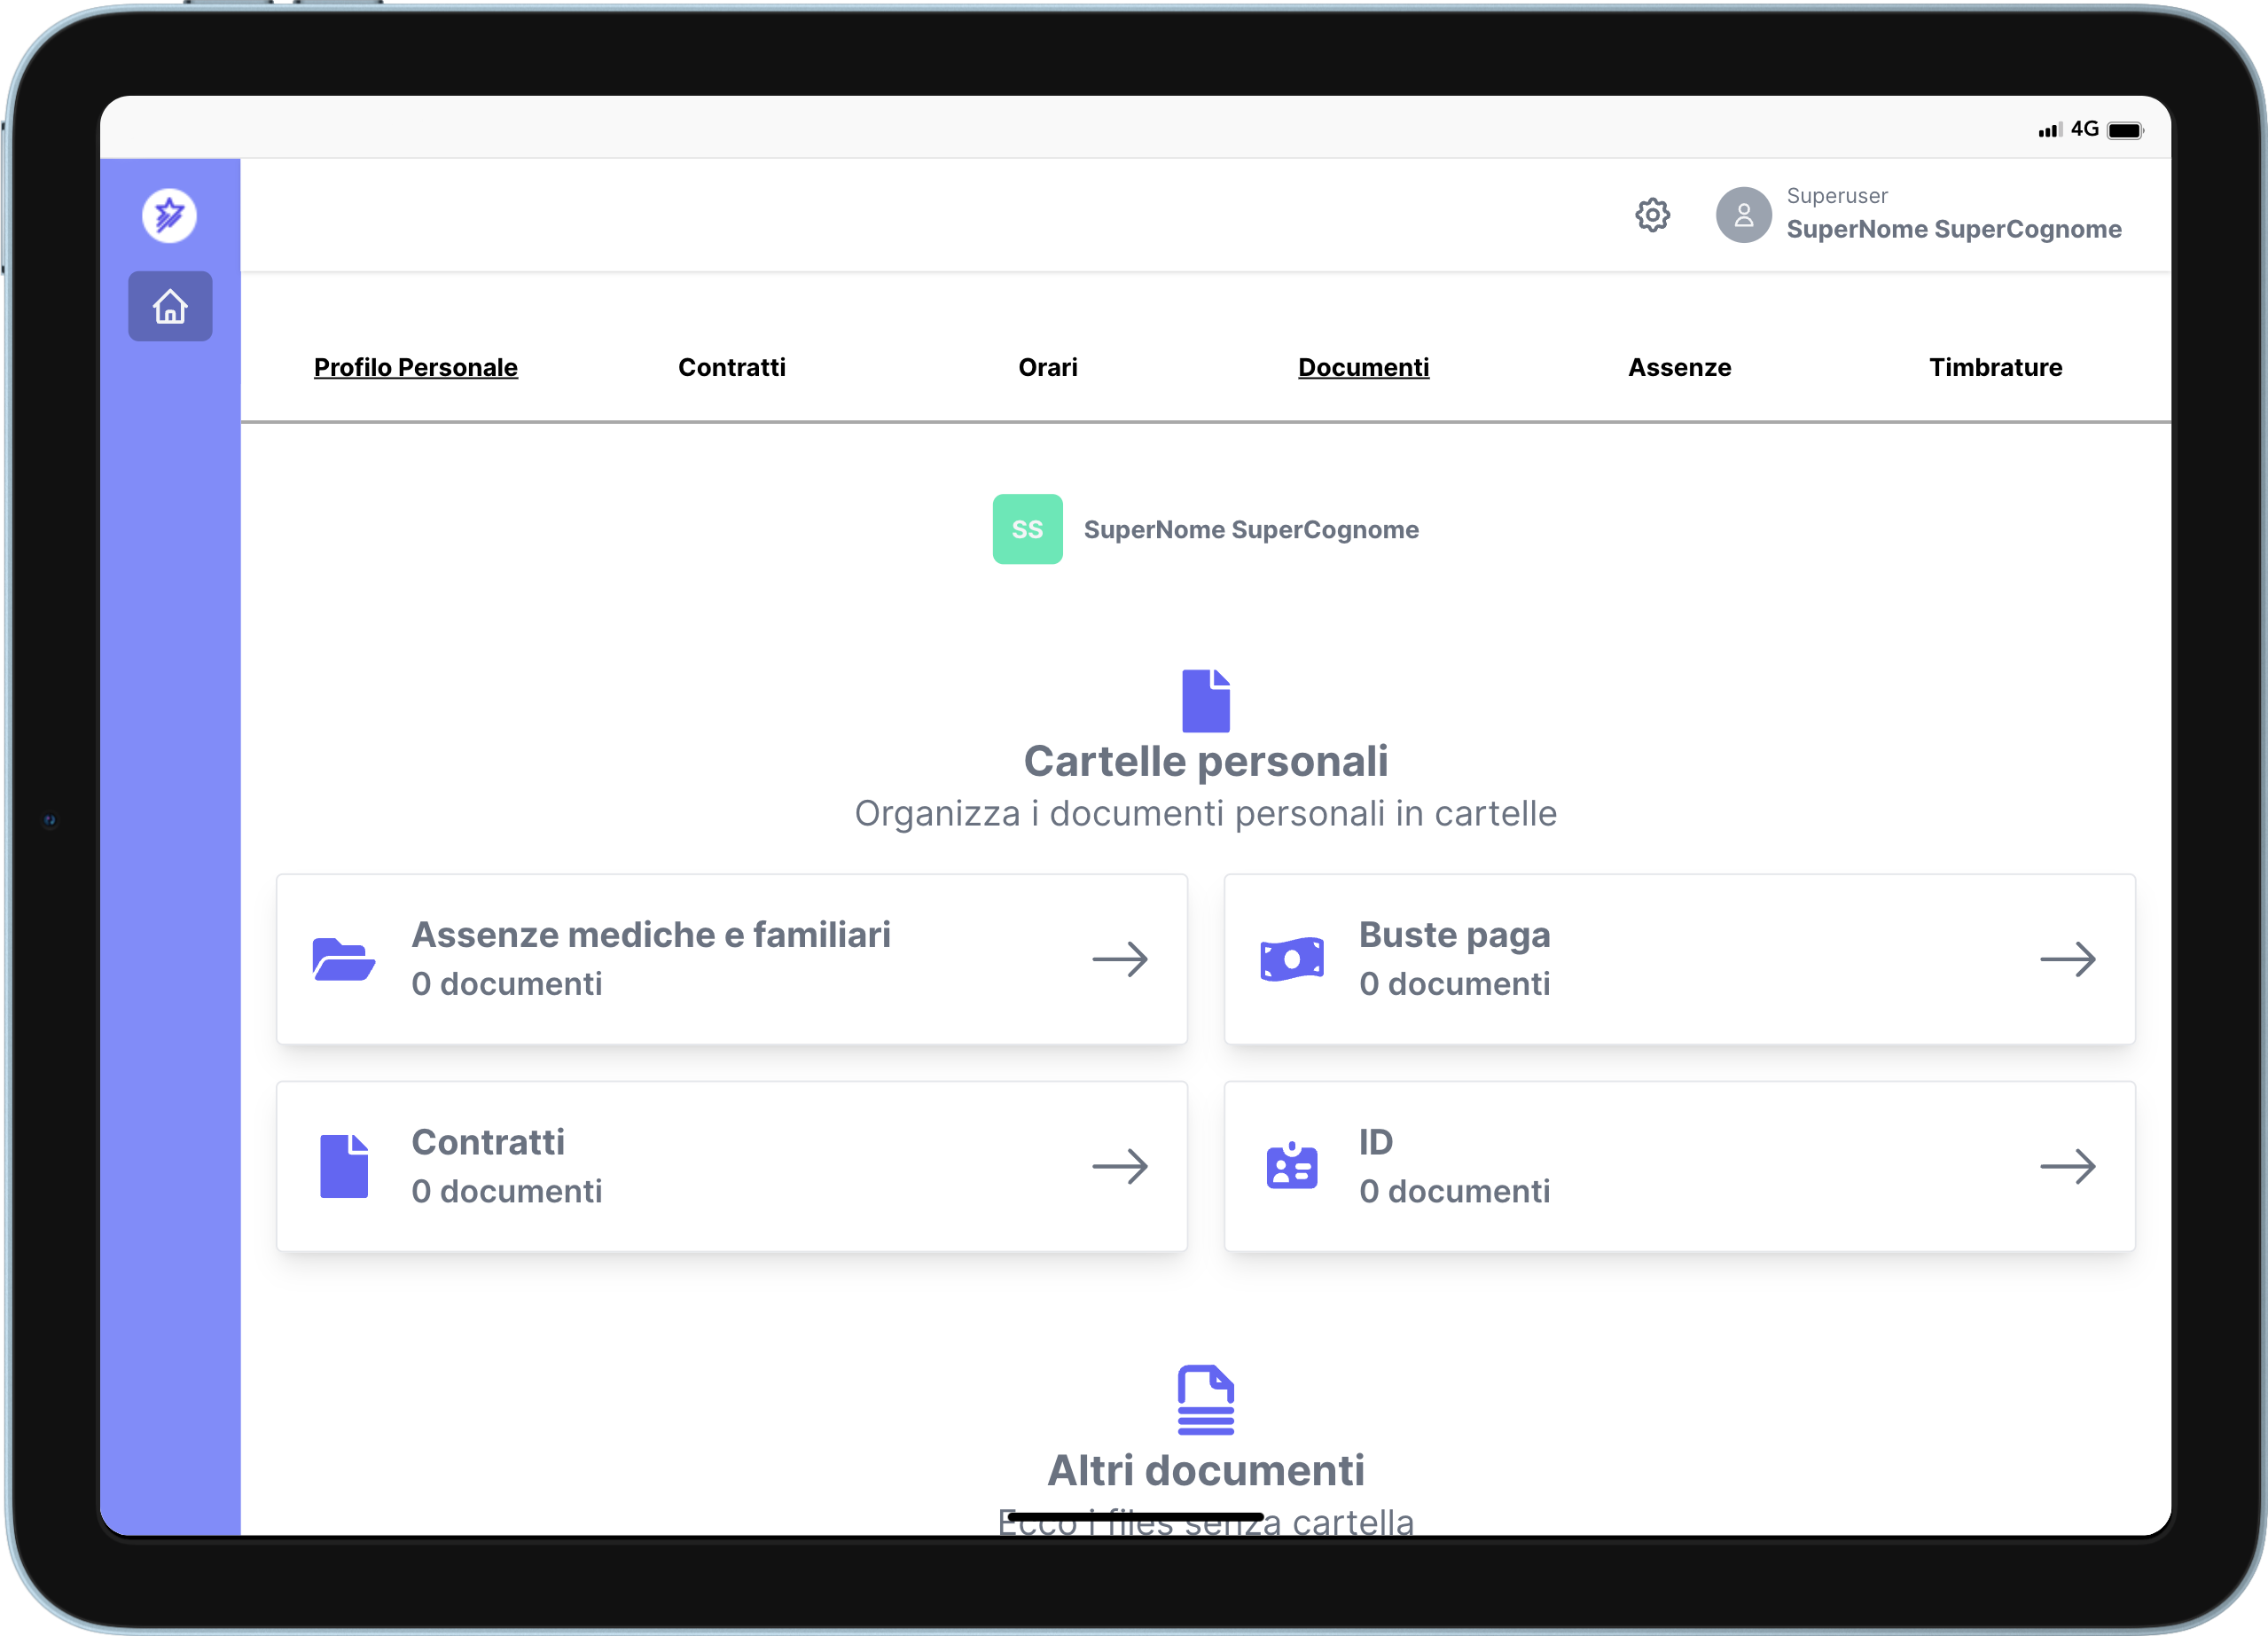Open the Documenti tab
This screenshot has width=2268, height=1636.
(x=1363, y=367)
